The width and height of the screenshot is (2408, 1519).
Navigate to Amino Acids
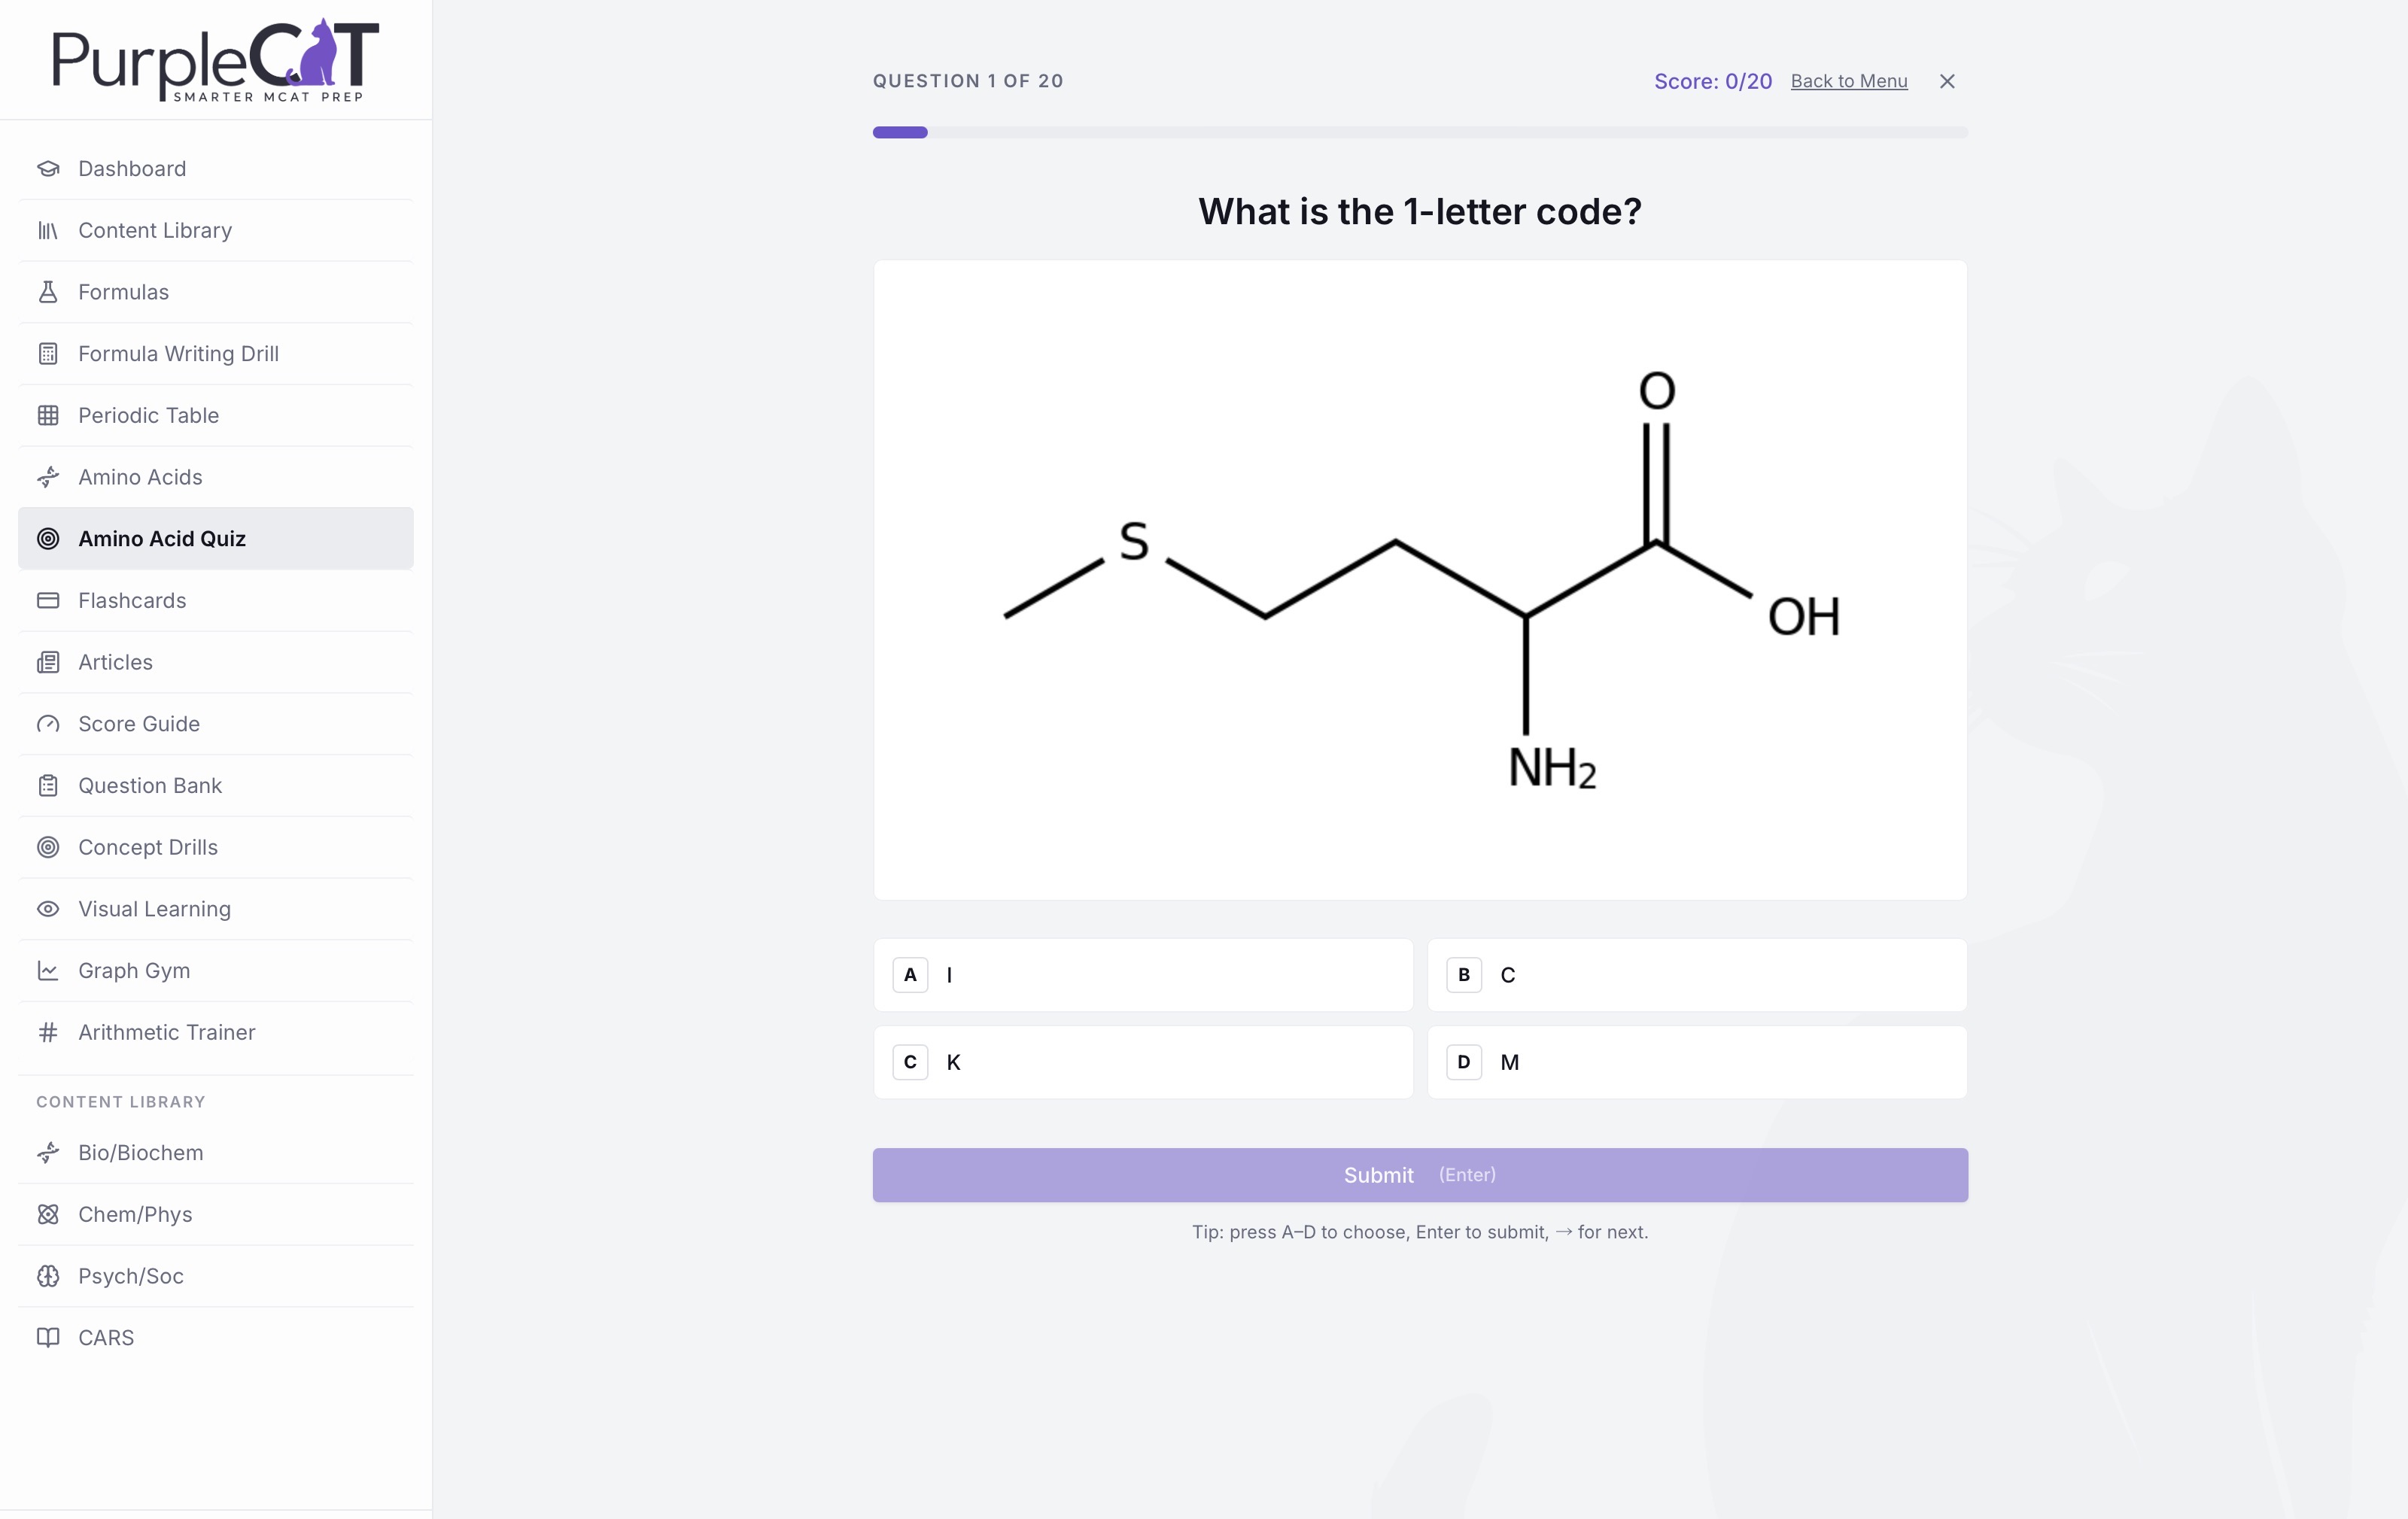click(x=216, y=477)
